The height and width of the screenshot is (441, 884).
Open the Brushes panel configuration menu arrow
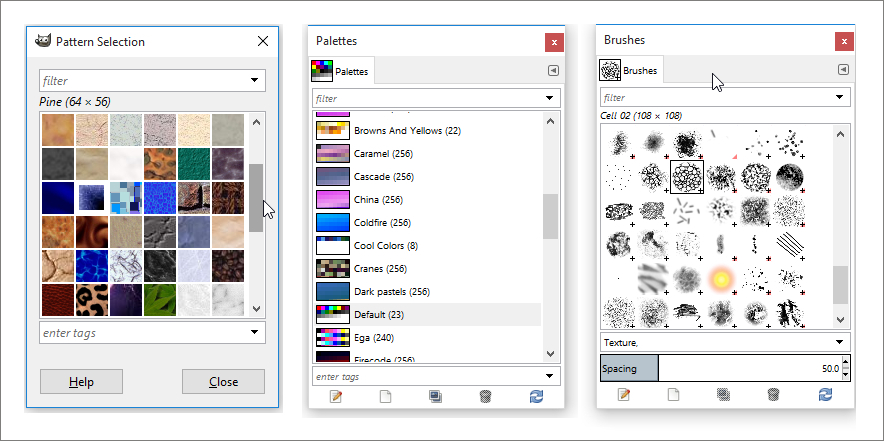[842, 69]
